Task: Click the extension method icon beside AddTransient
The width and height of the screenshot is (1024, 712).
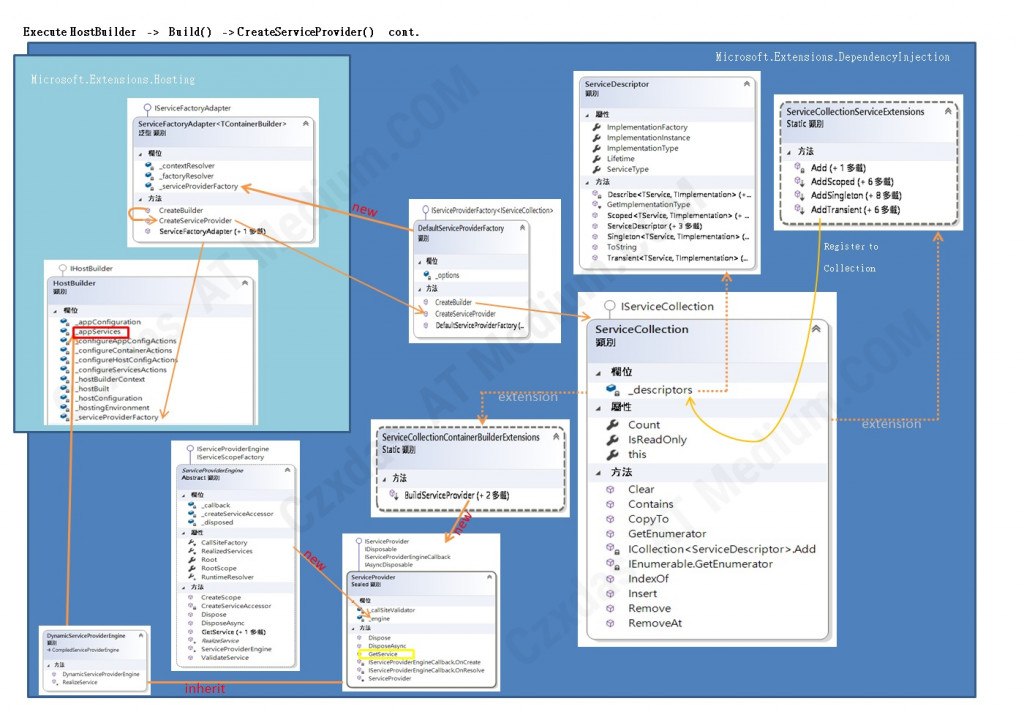Action: [799, 210]
